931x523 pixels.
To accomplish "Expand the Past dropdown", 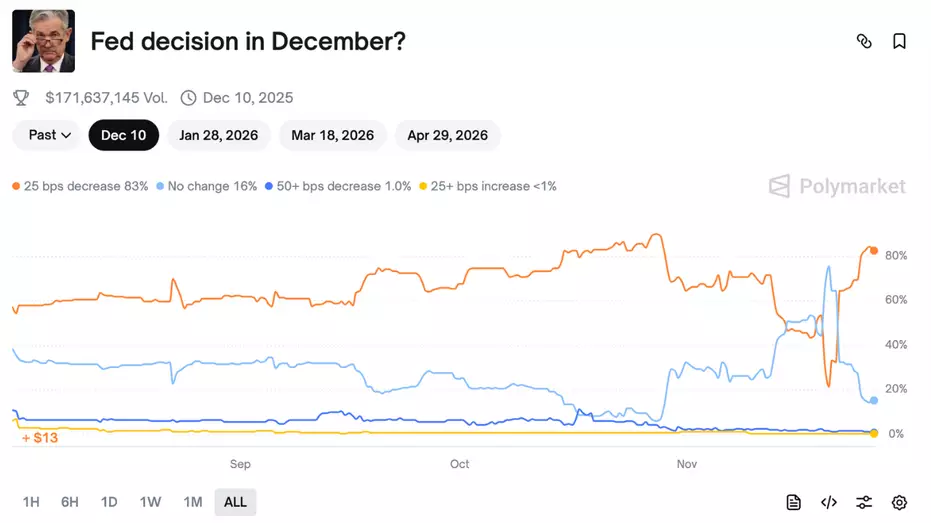I will (x=49, y=135).
